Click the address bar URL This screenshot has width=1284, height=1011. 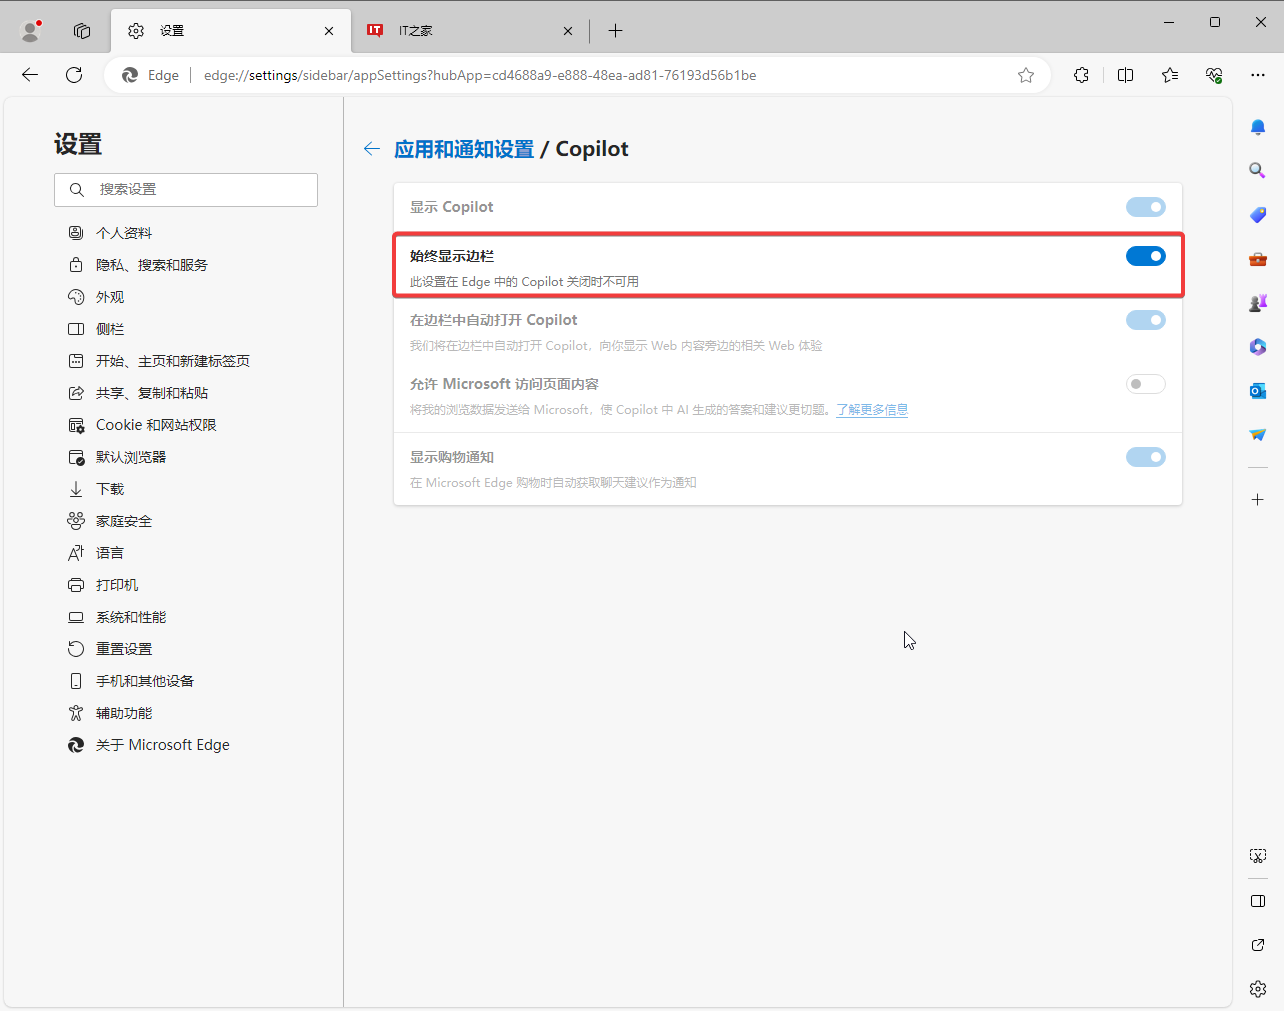click(480, 75)
